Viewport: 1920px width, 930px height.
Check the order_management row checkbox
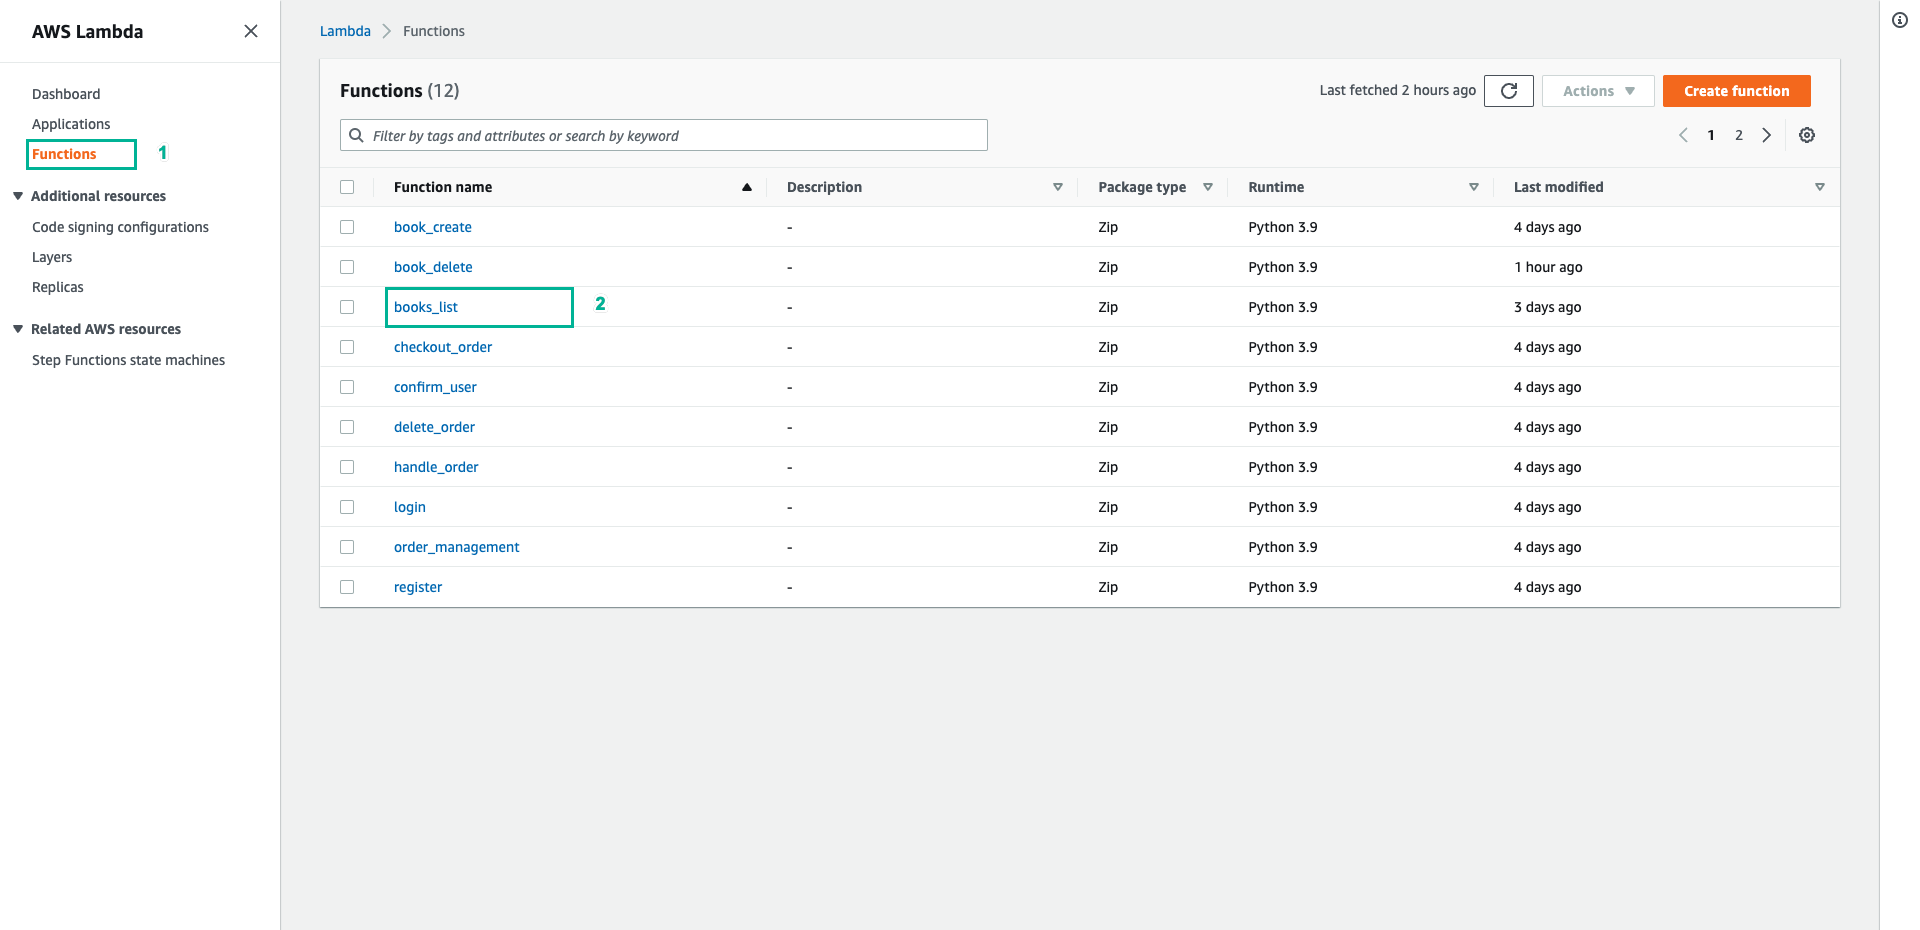347,547
